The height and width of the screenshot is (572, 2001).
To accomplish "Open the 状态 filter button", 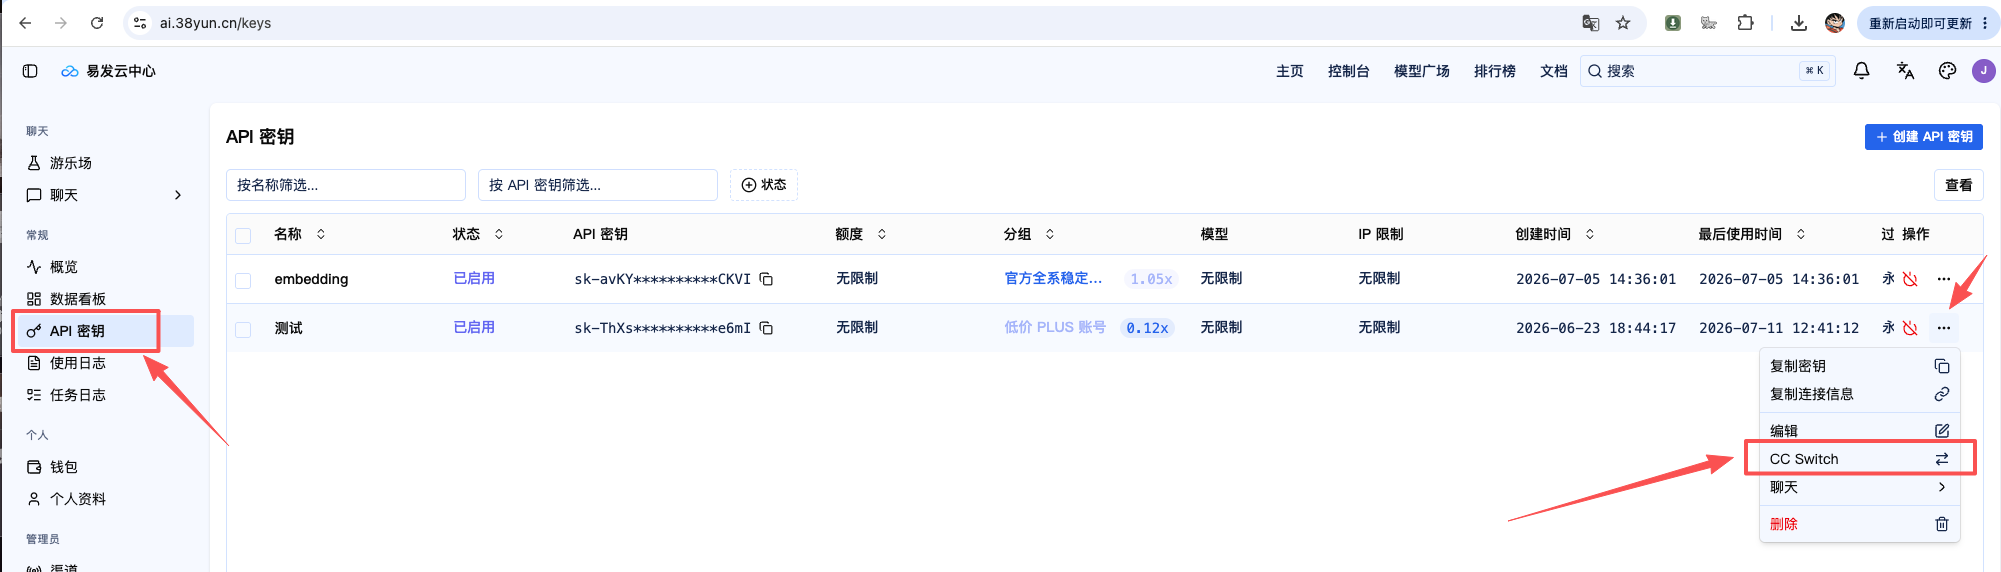I will point(764,185).
